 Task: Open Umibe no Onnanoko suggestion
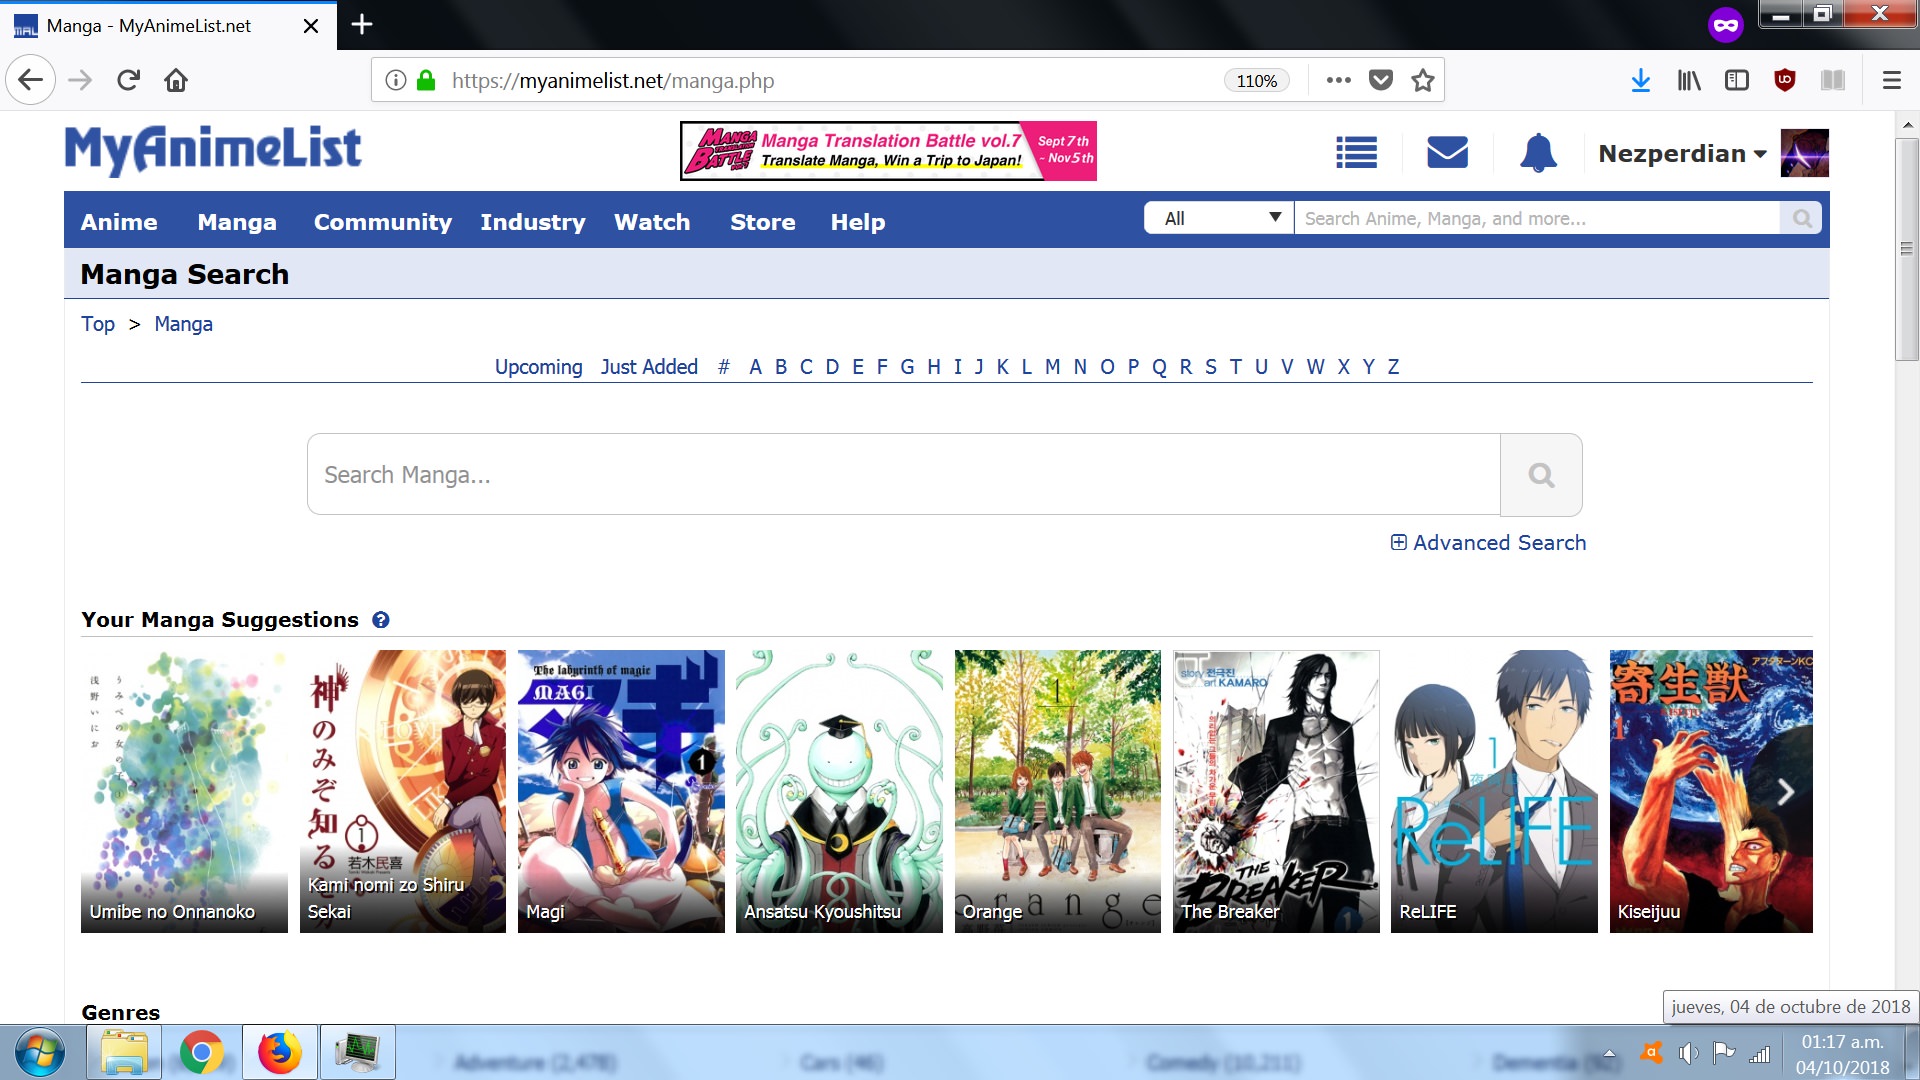coord(184,792)
